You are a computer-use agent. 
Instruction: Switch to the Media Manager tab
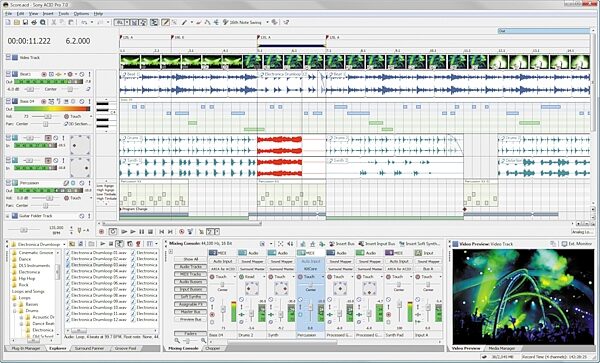502,348
